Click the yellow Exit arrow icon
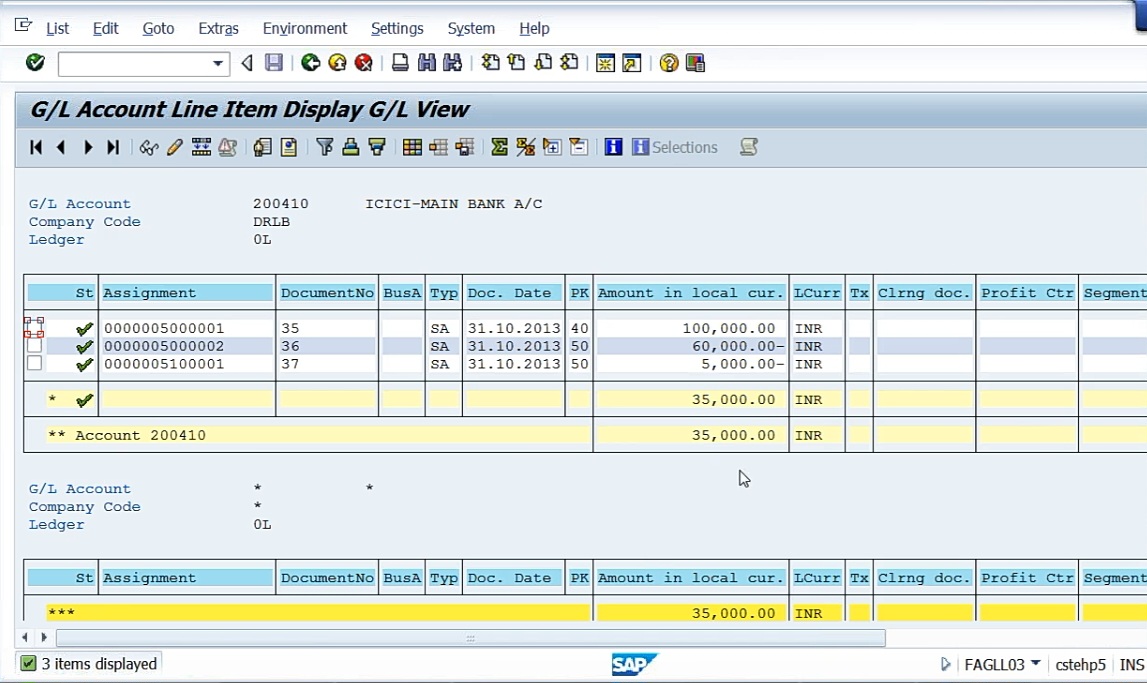1147x683 pixels. (337, 63)
